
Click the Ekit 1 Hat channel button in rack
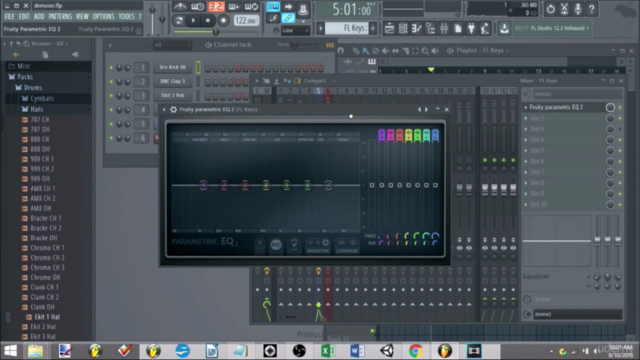click(173, 95)
